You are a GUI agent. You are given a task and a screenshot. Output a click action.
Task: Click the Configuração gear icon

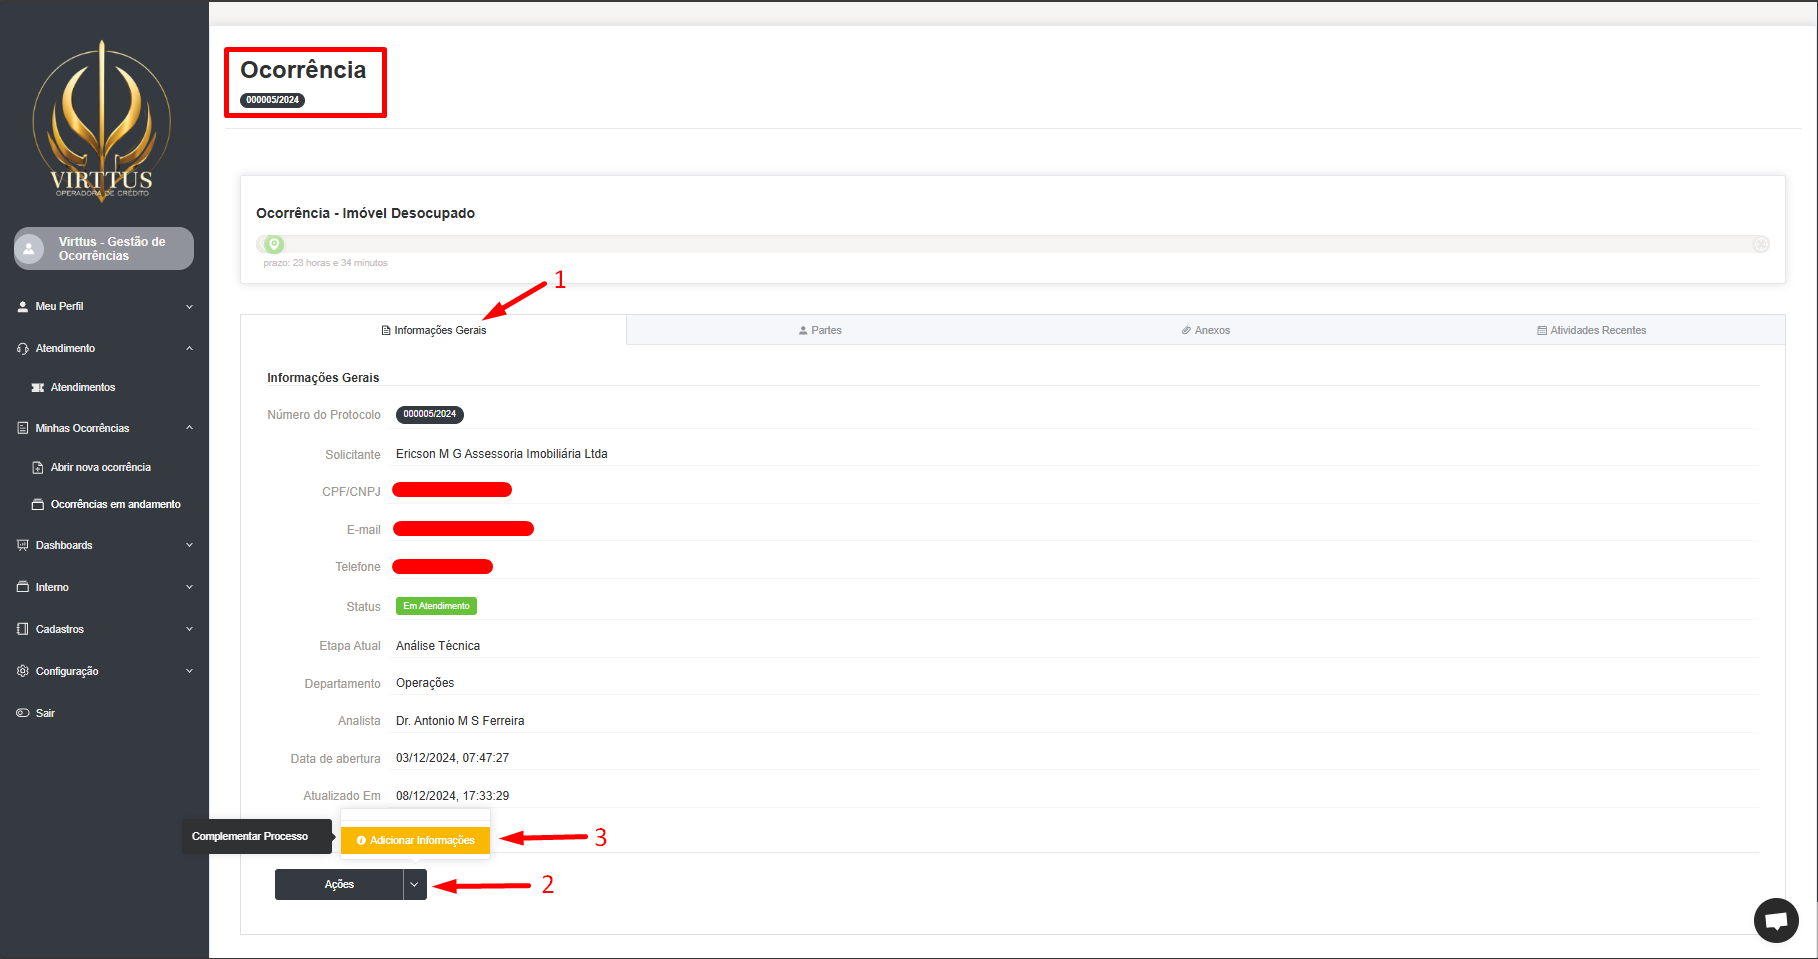pos(23,671)
